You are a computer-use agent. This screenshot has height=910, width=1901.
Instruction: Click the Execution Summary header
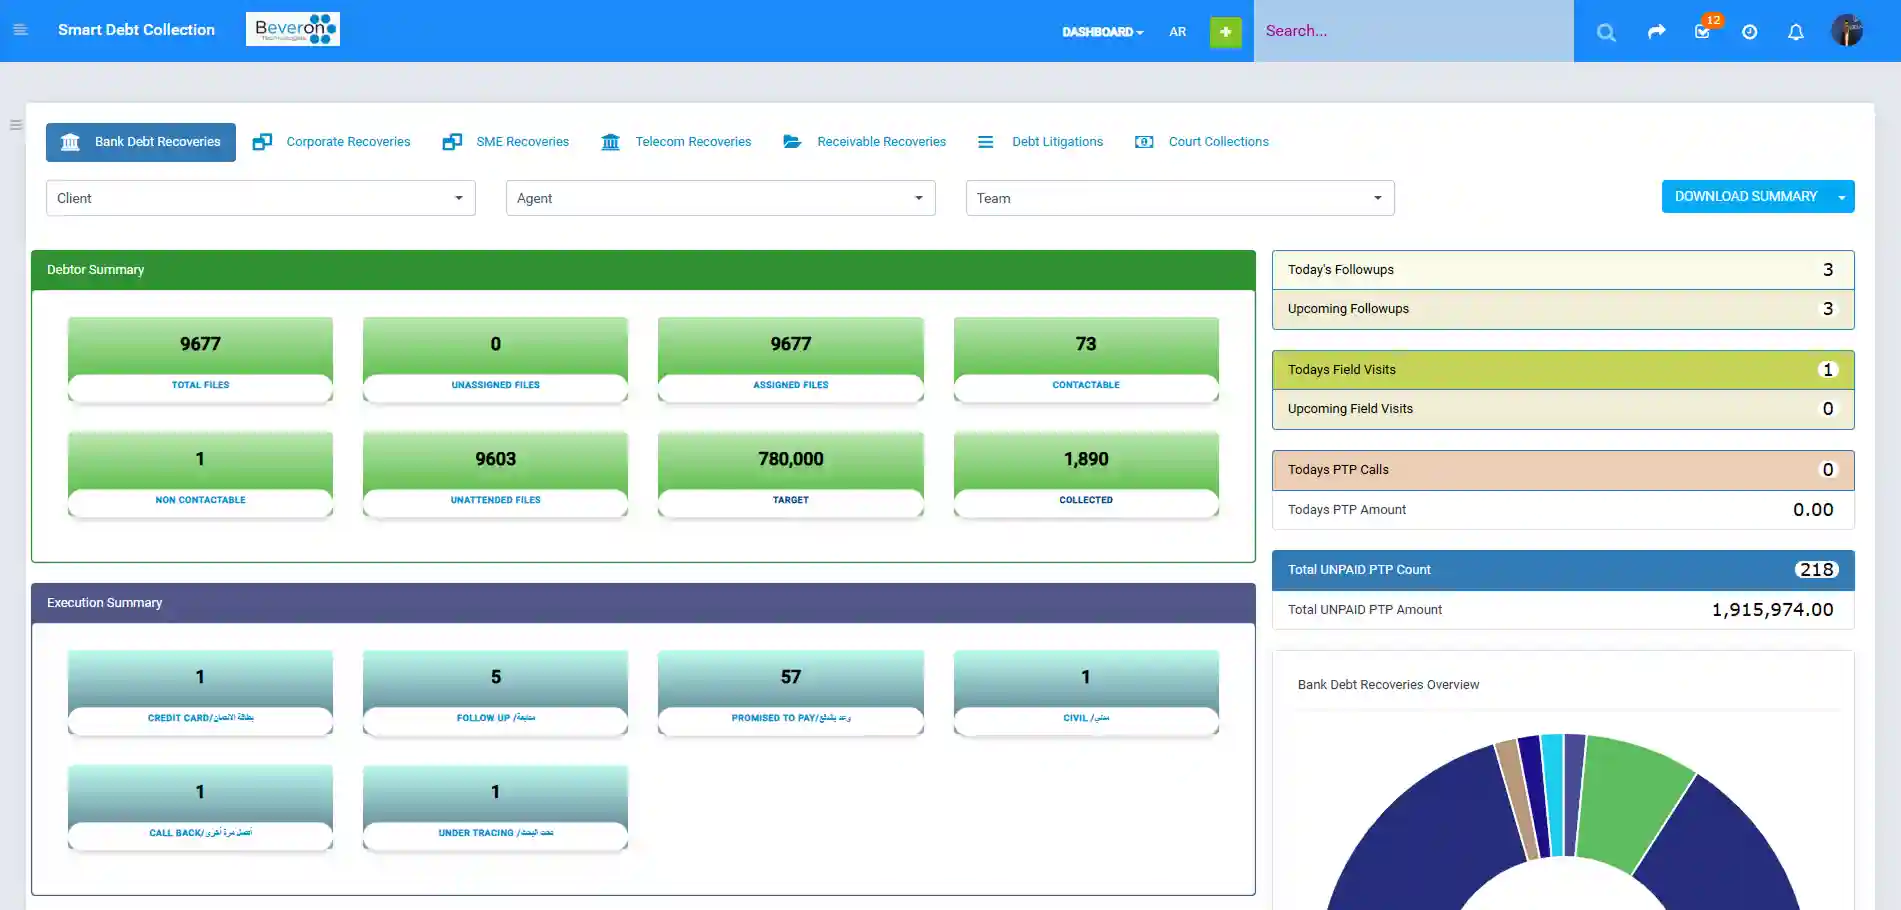(643, 603)
